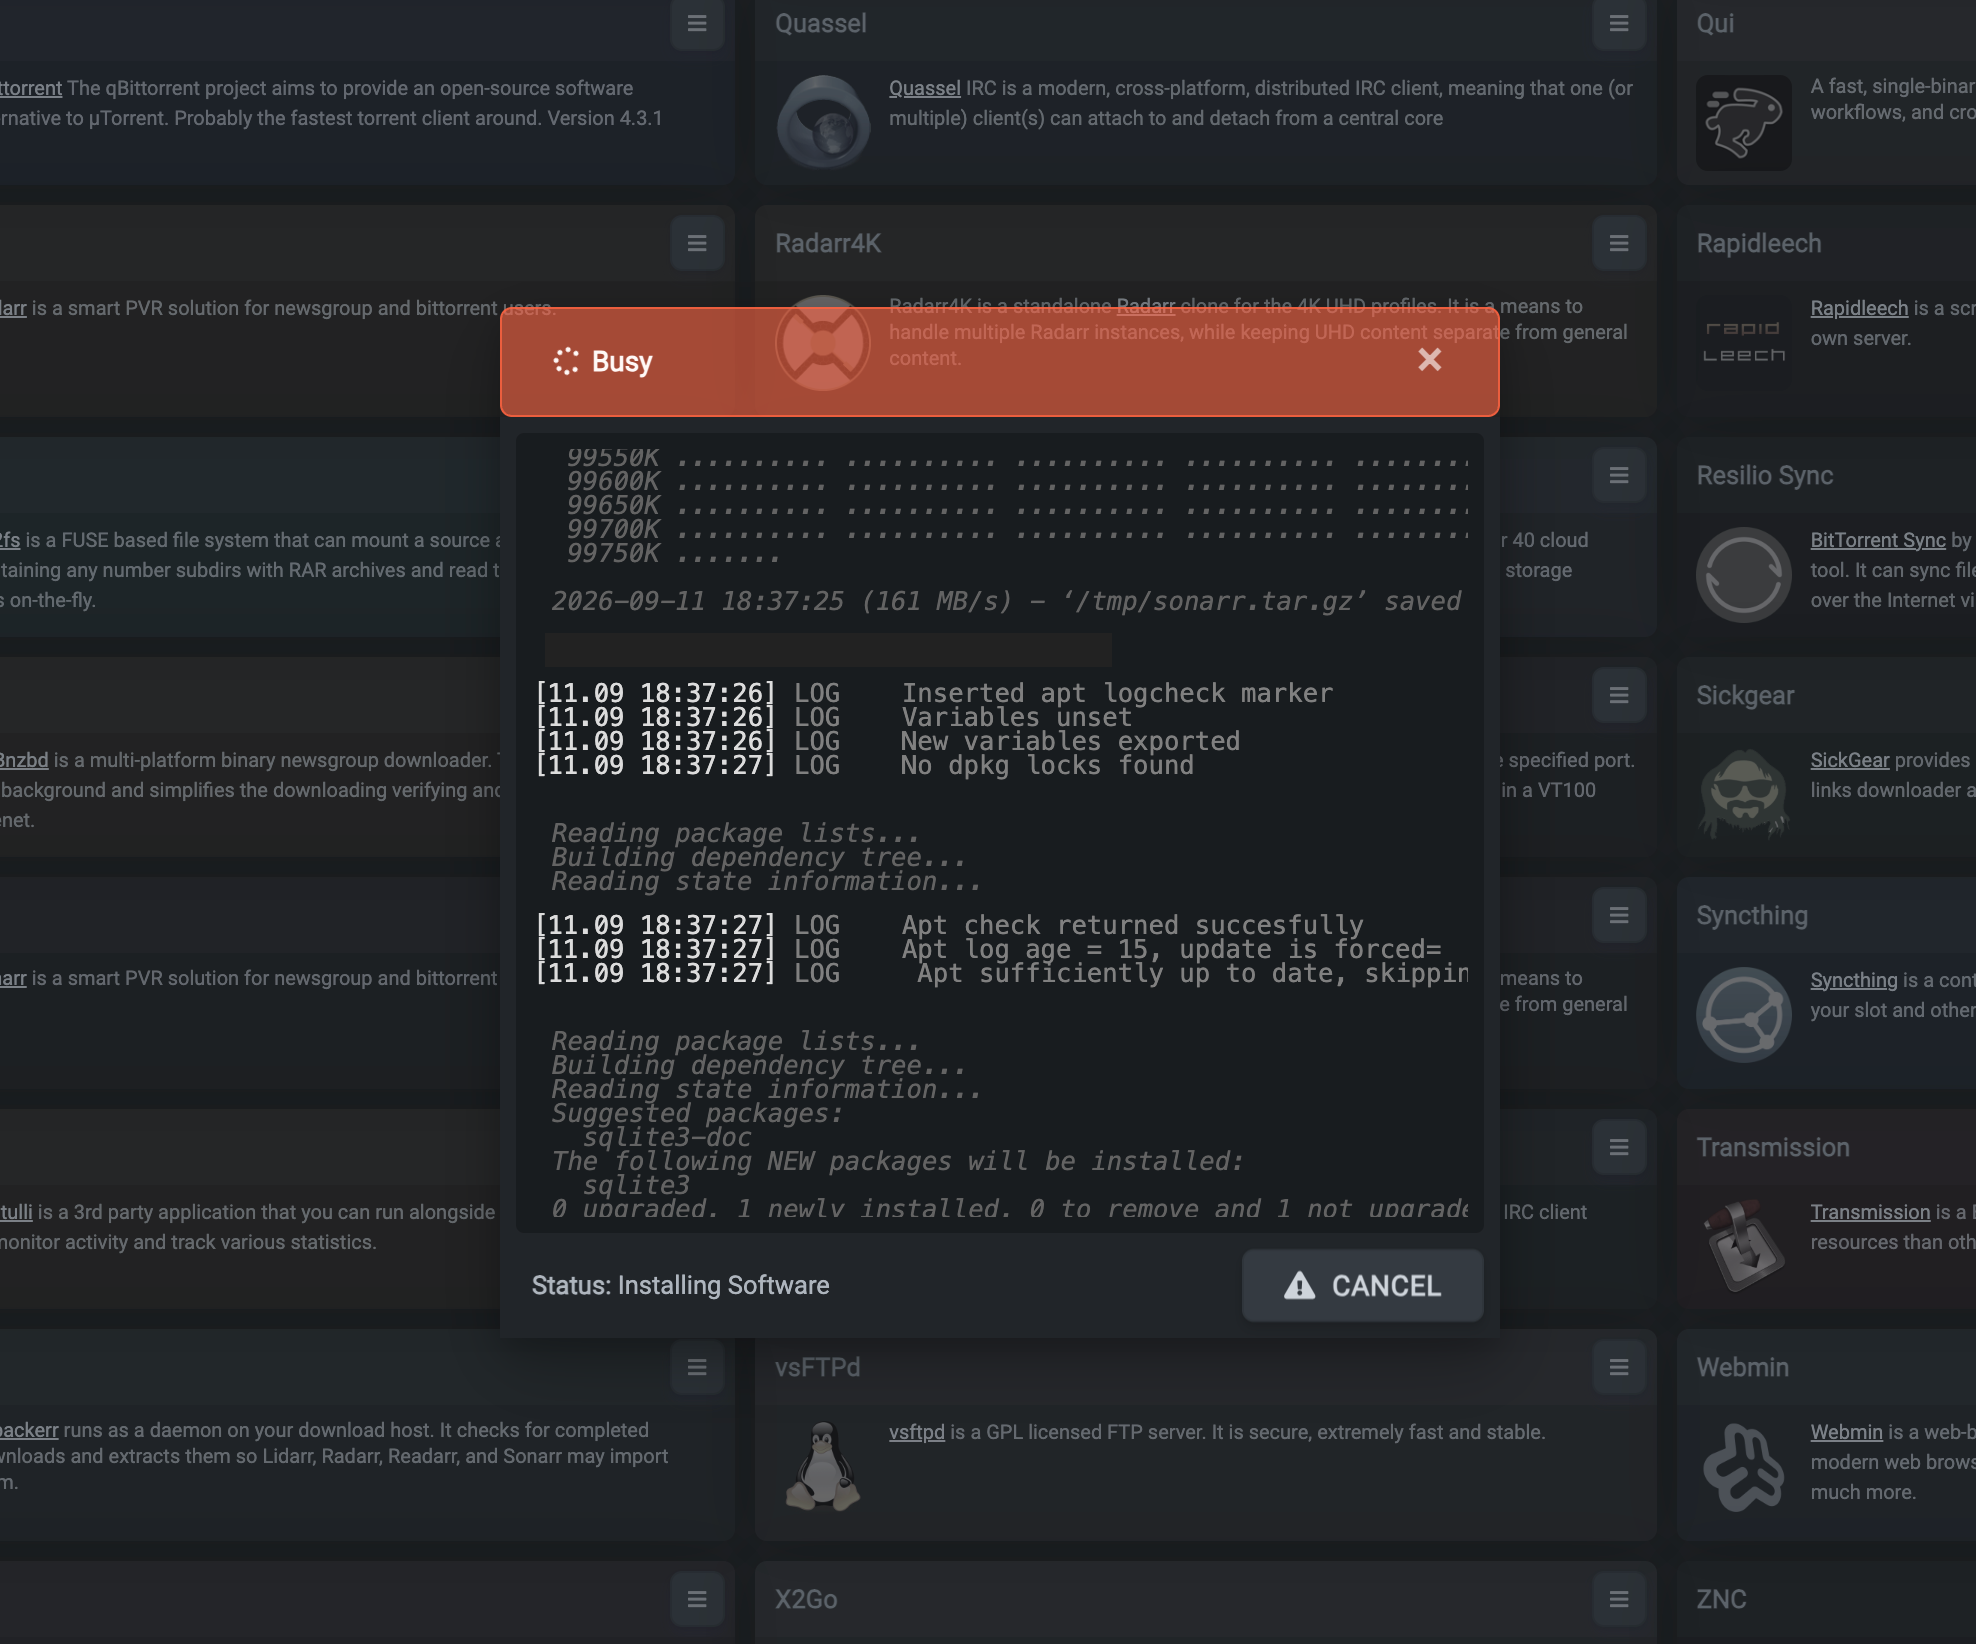Click the Sickgear bearded face icon
Viewport: 1976px width, 1644px height.
point(1743,794)
